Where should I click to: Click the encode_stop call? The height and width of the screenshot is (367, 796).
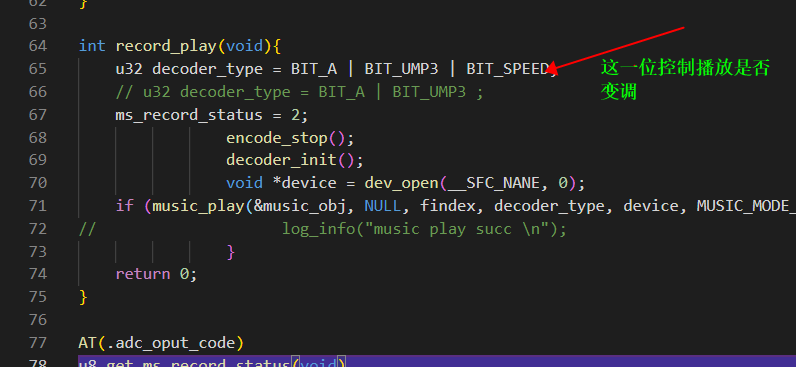tap(277, 138)
